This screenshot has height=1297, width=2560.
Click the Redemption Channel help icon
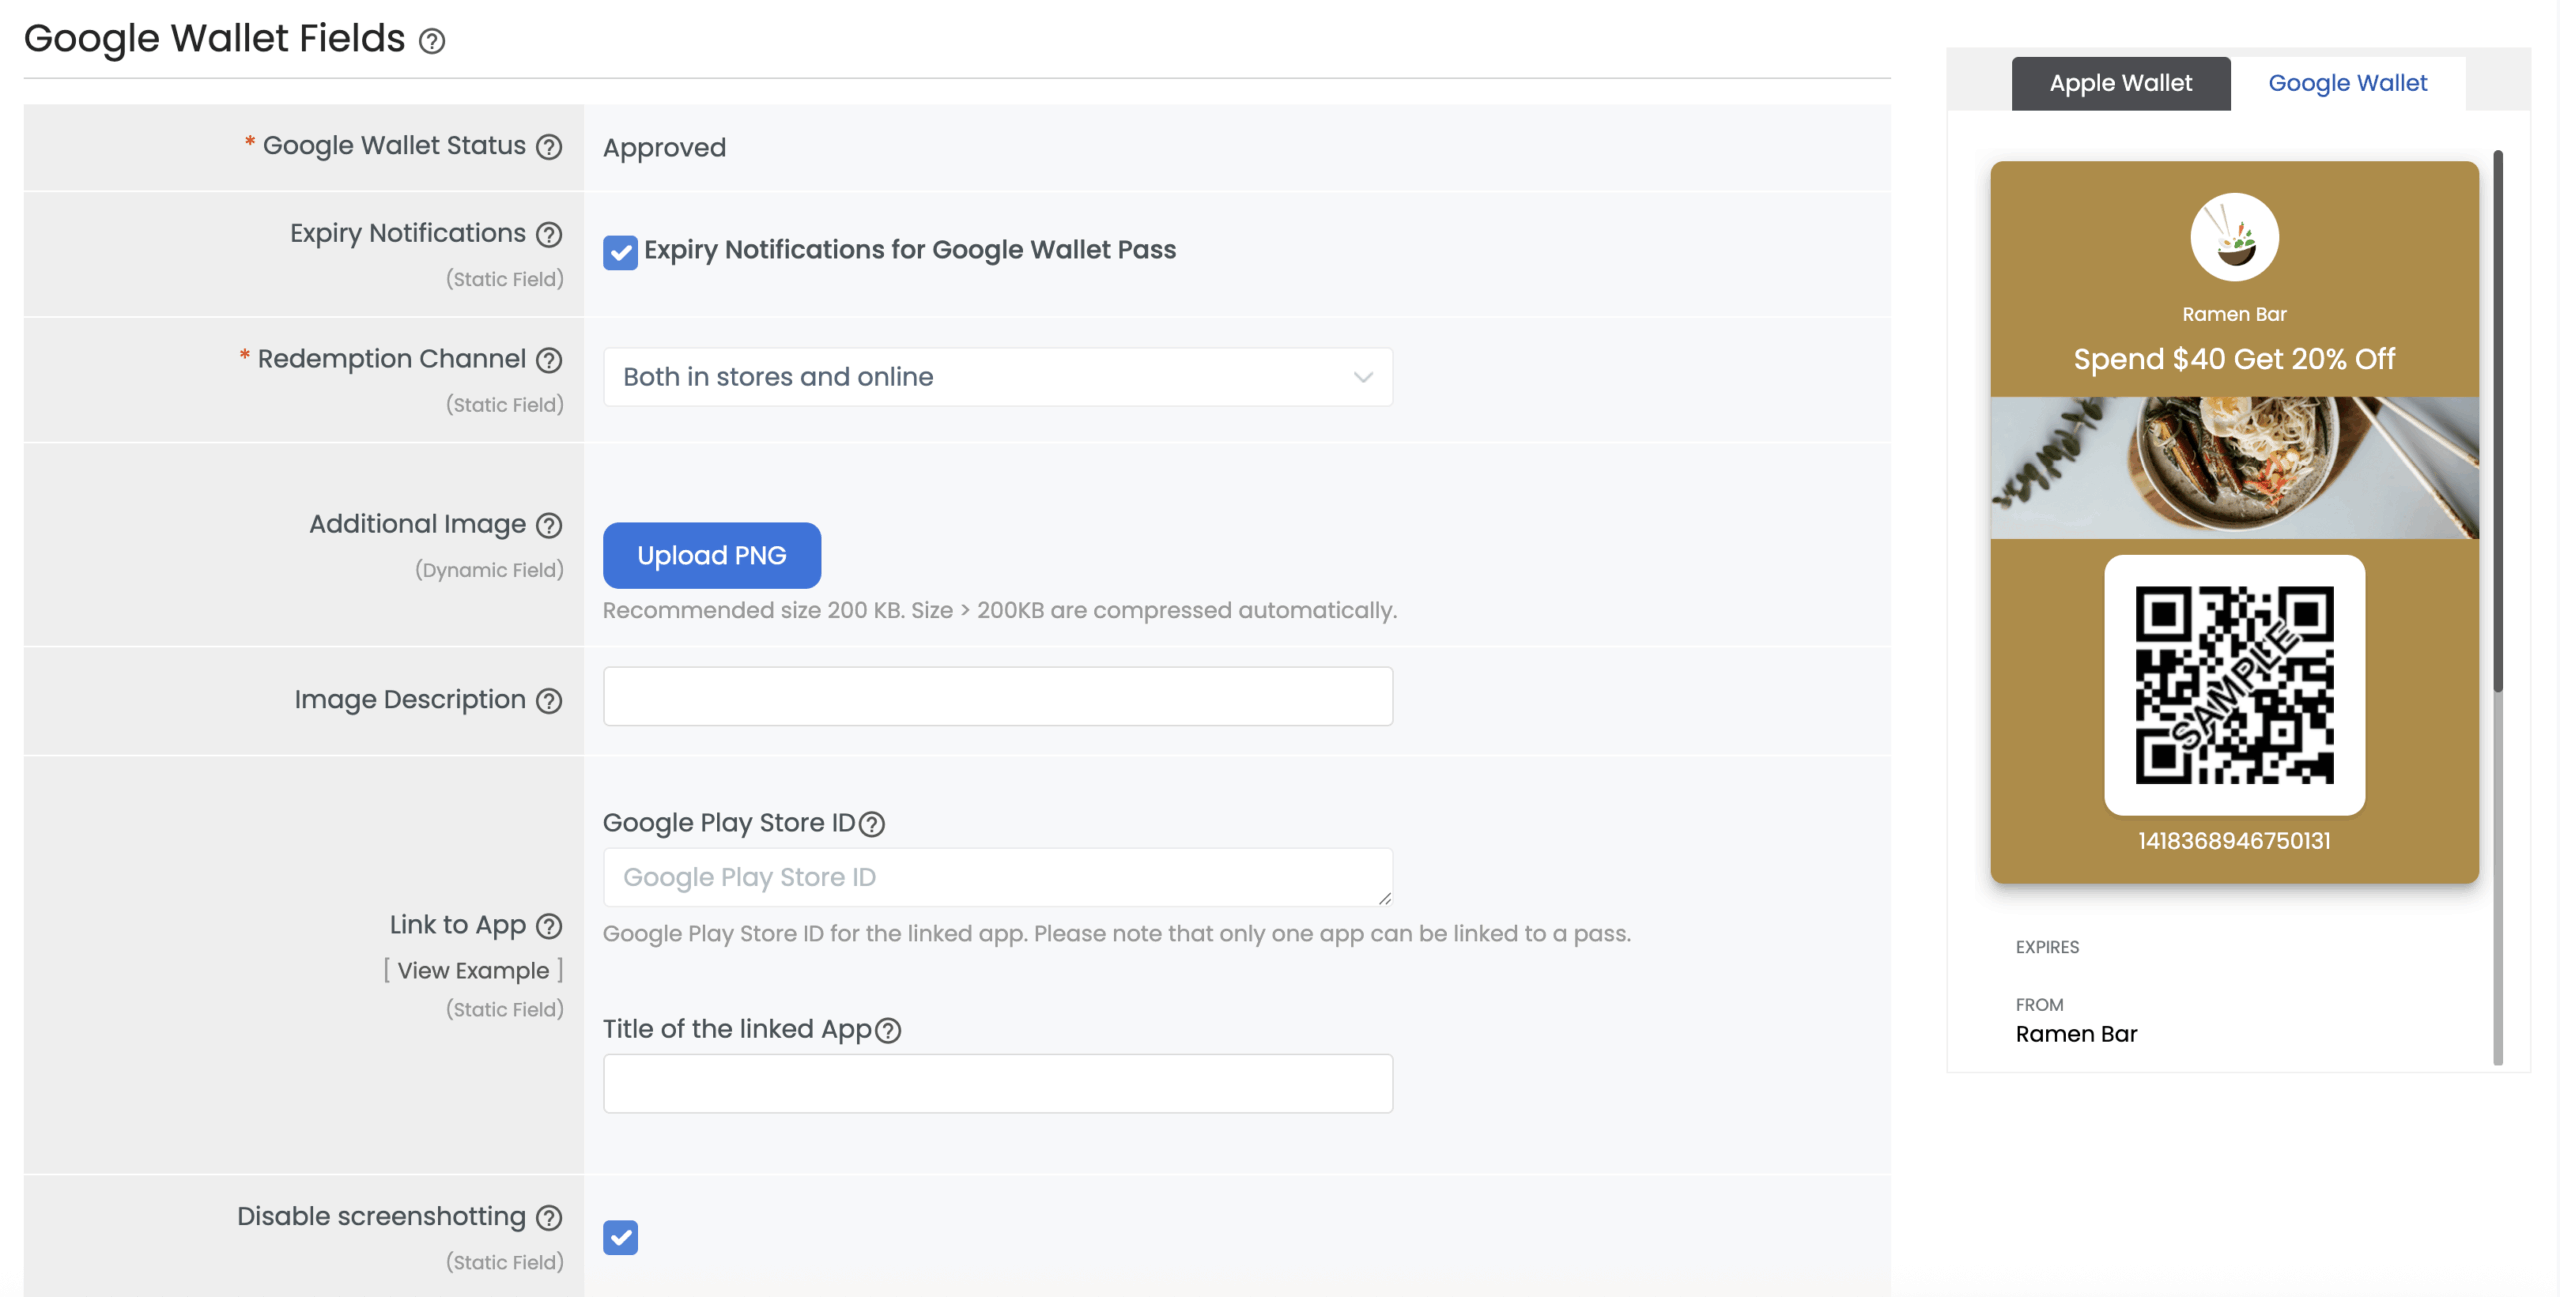pos(548,361)
